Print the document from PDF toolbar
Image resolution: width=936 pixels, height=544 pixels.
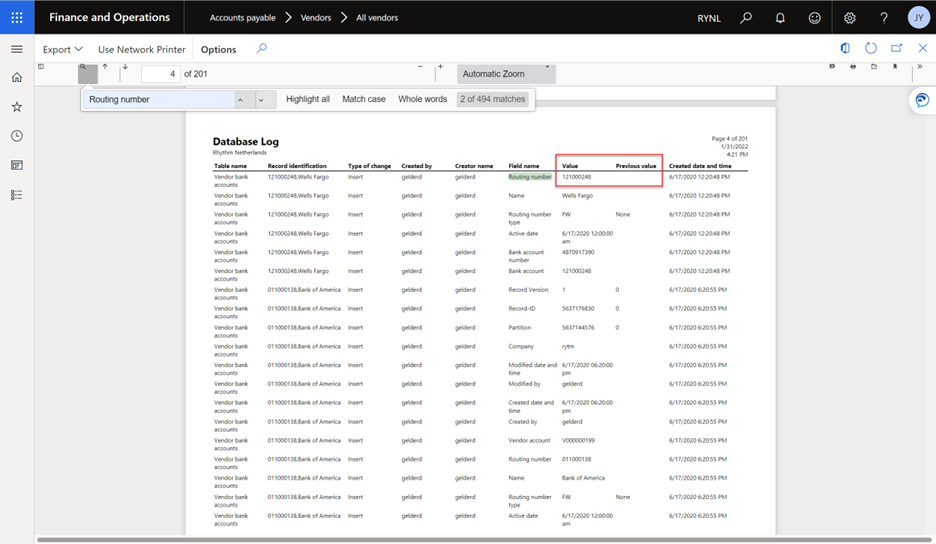click(853, 66)
